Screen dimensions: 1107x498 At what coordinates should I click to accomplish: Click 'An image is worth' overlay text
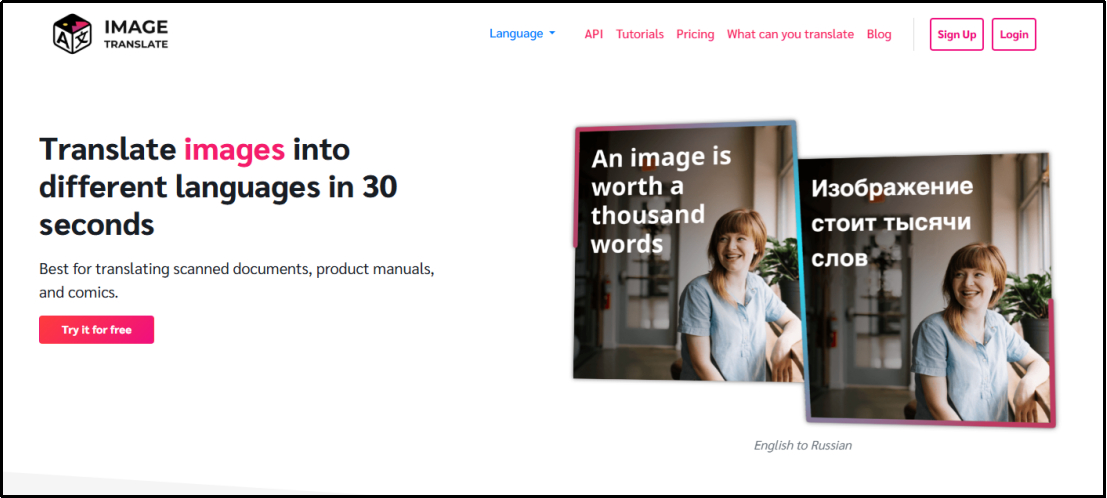tap(660, 172)
